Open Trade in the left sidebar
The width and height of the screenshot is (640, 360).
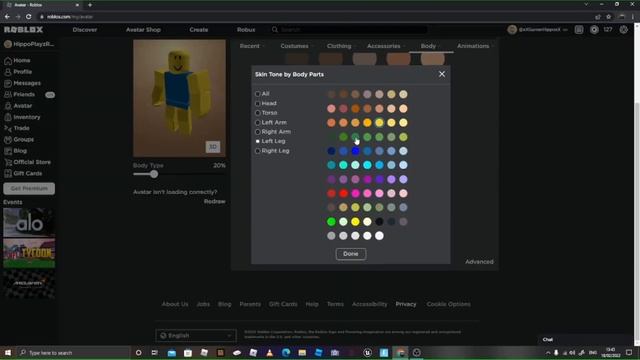(17, 128)
